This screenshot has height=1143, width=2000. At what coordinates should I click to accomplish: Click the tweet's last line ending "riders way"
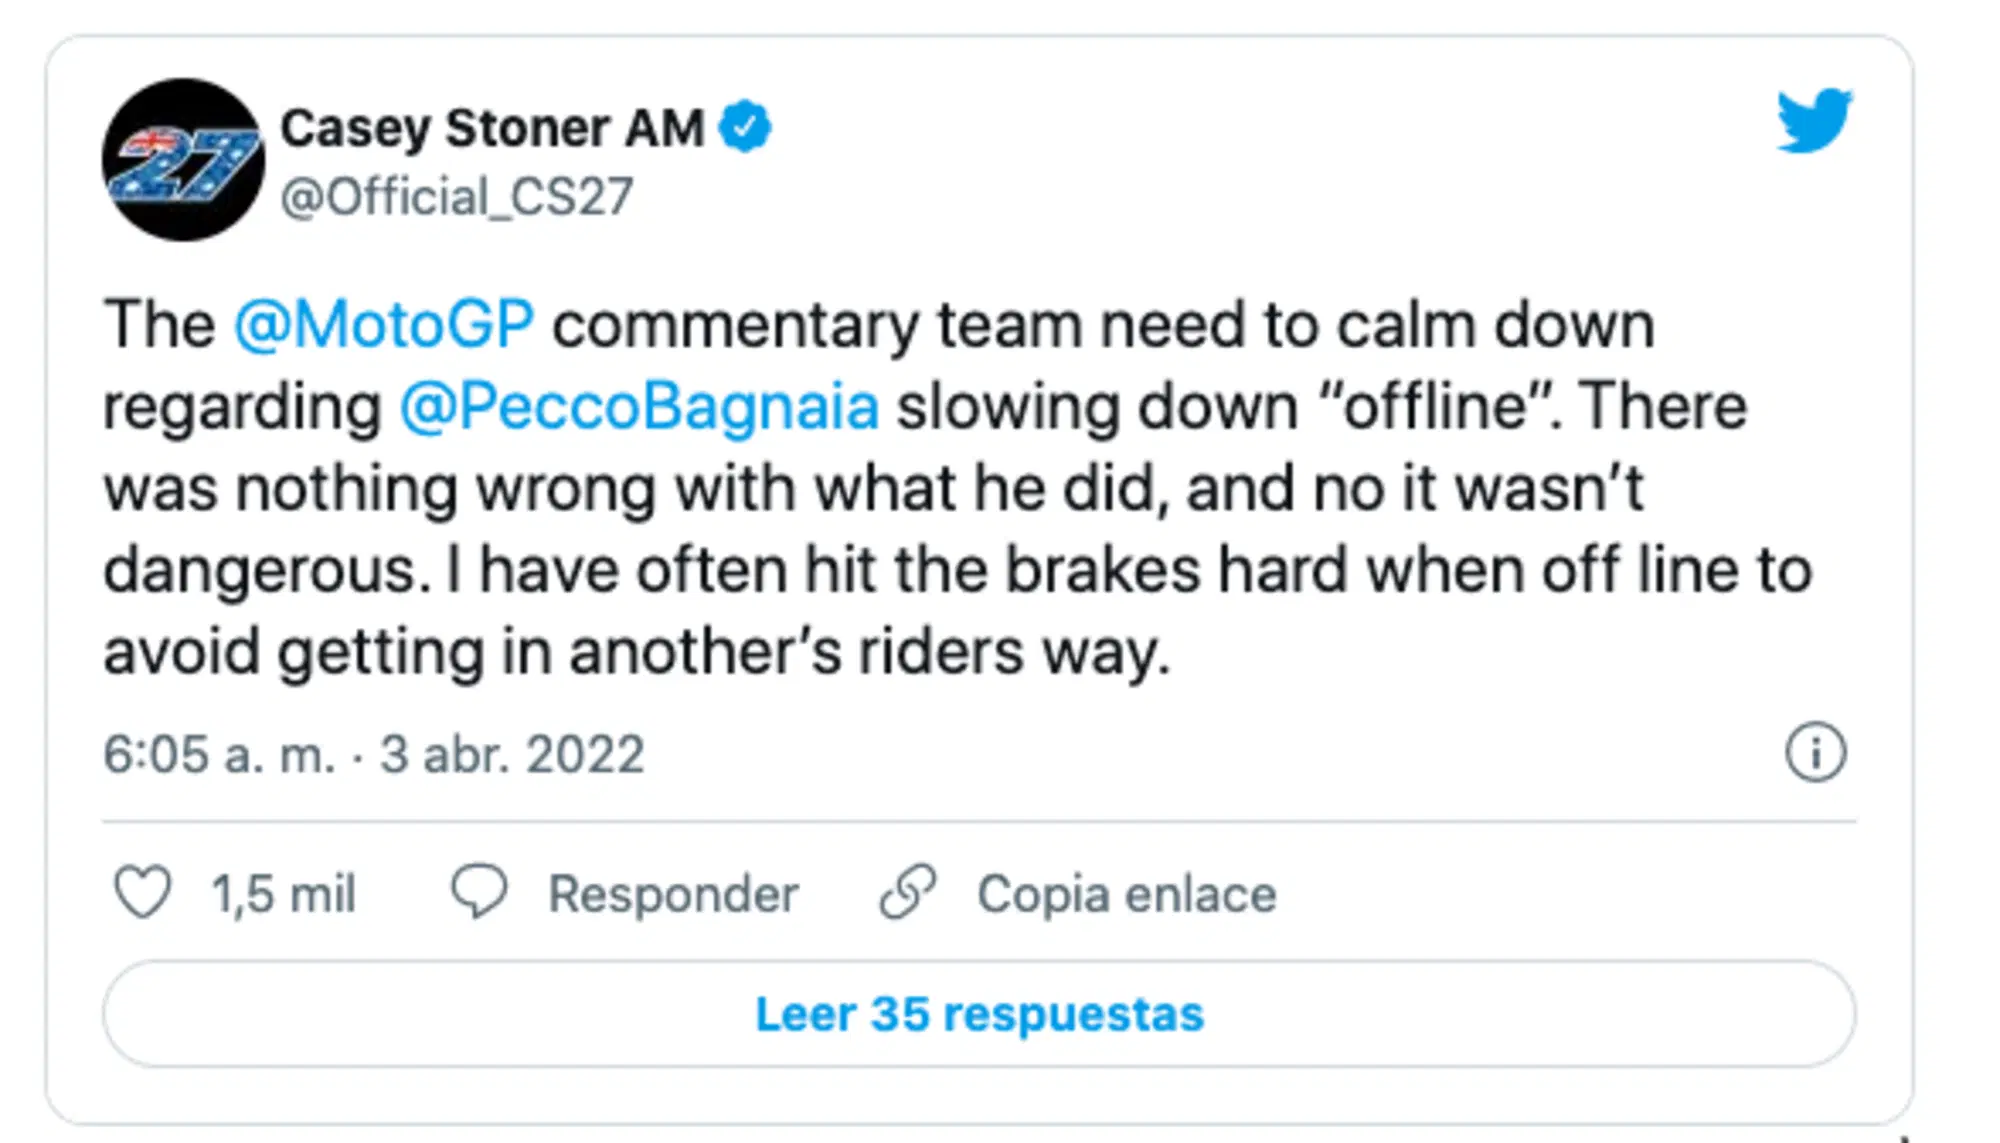(x=636, y=652)
